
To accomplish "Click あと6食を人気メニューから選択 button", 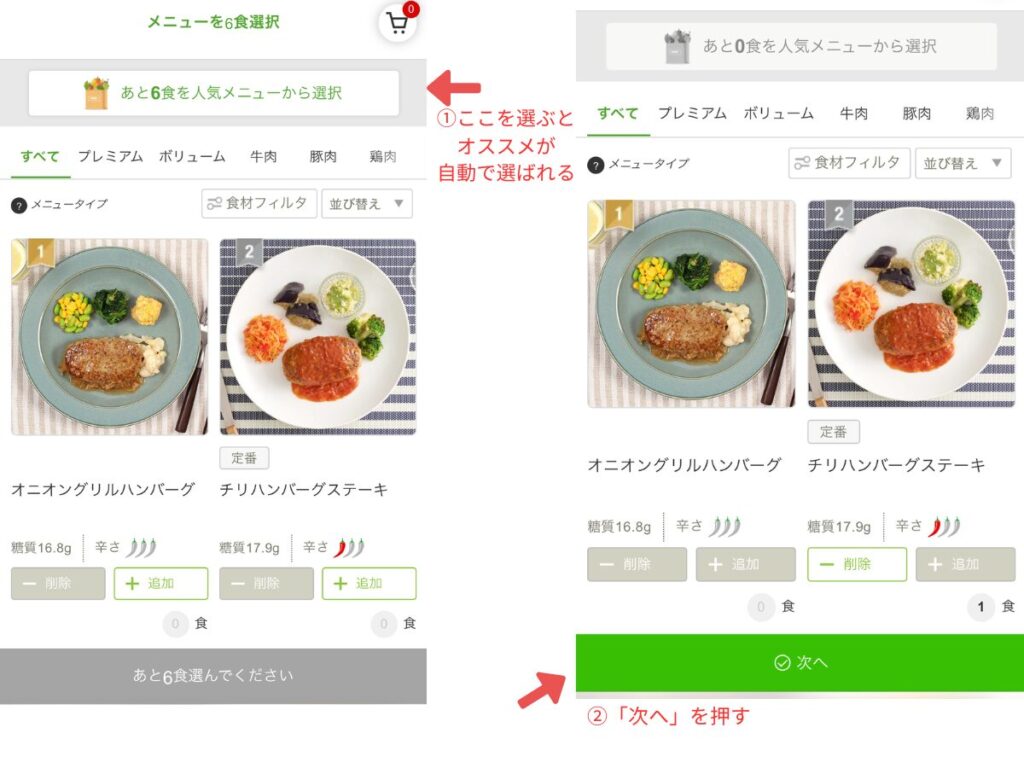I will click(x=214, y=93).
